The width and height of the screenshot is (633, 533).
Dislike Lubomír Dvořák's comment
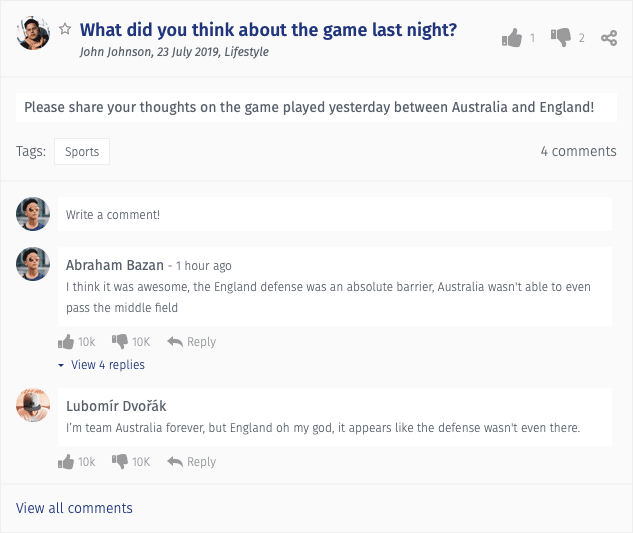[120, 462]
